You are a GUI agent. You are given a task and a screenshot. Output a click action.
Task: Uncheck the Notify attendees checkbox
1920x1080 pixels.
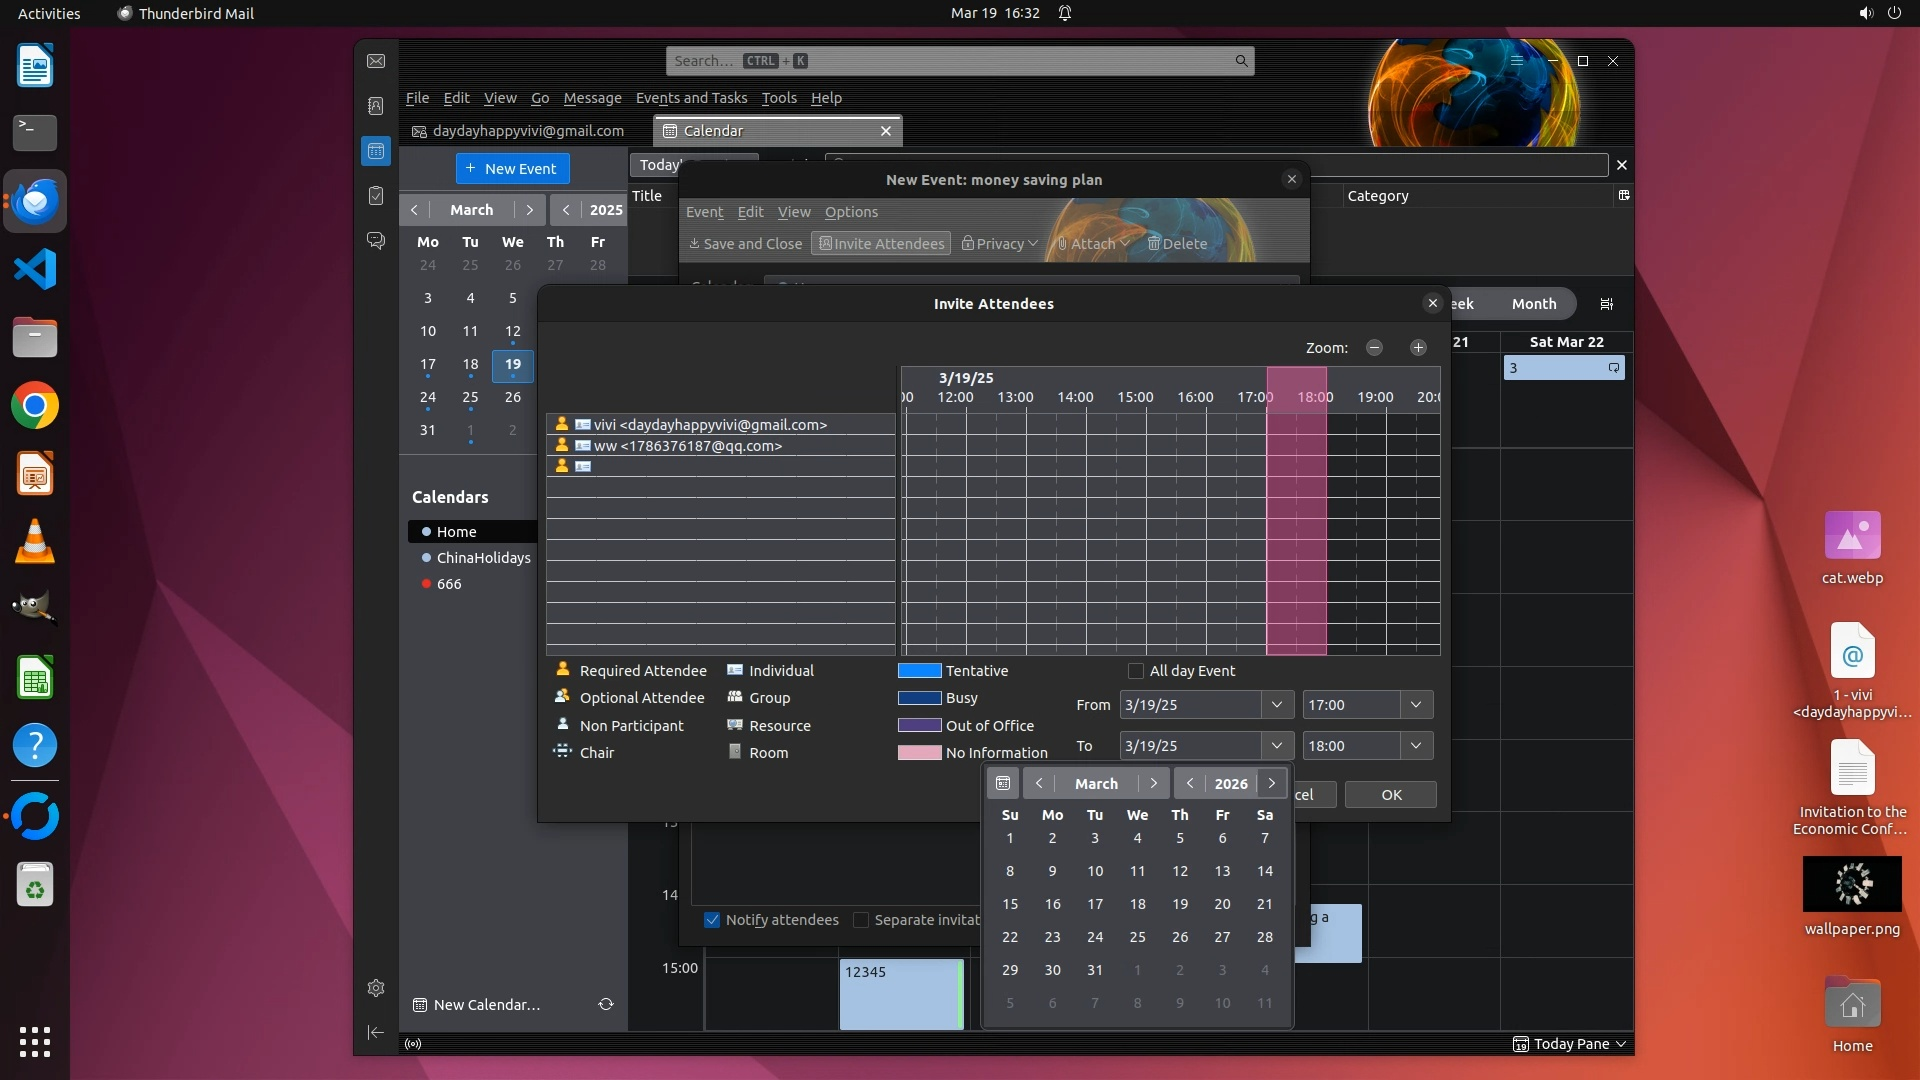coord(712,920)
